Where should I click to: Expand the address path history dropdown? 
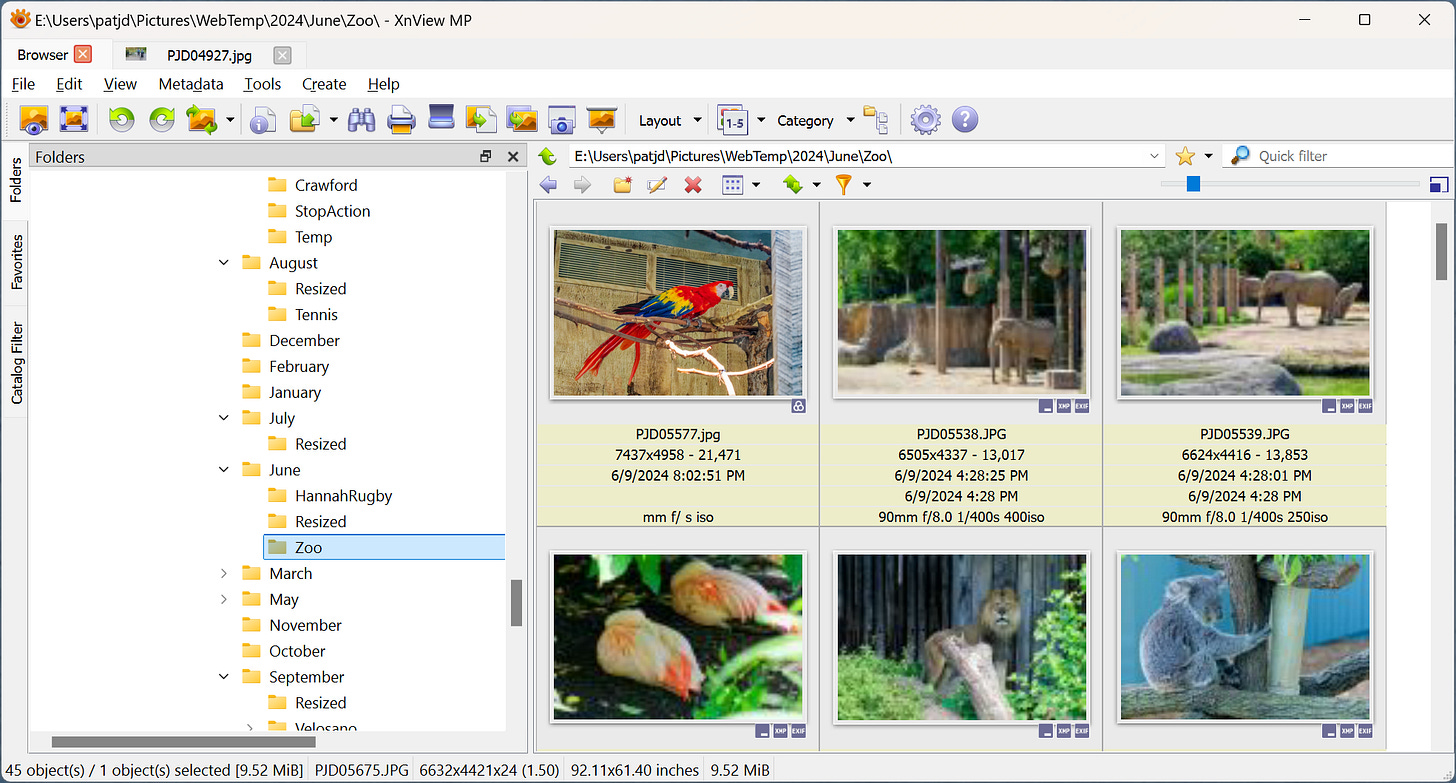(1155, 156)
